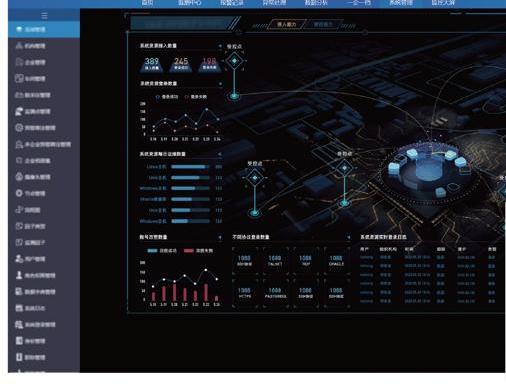Expand the arrow beside the protocol count panel title

pos(349,237)
